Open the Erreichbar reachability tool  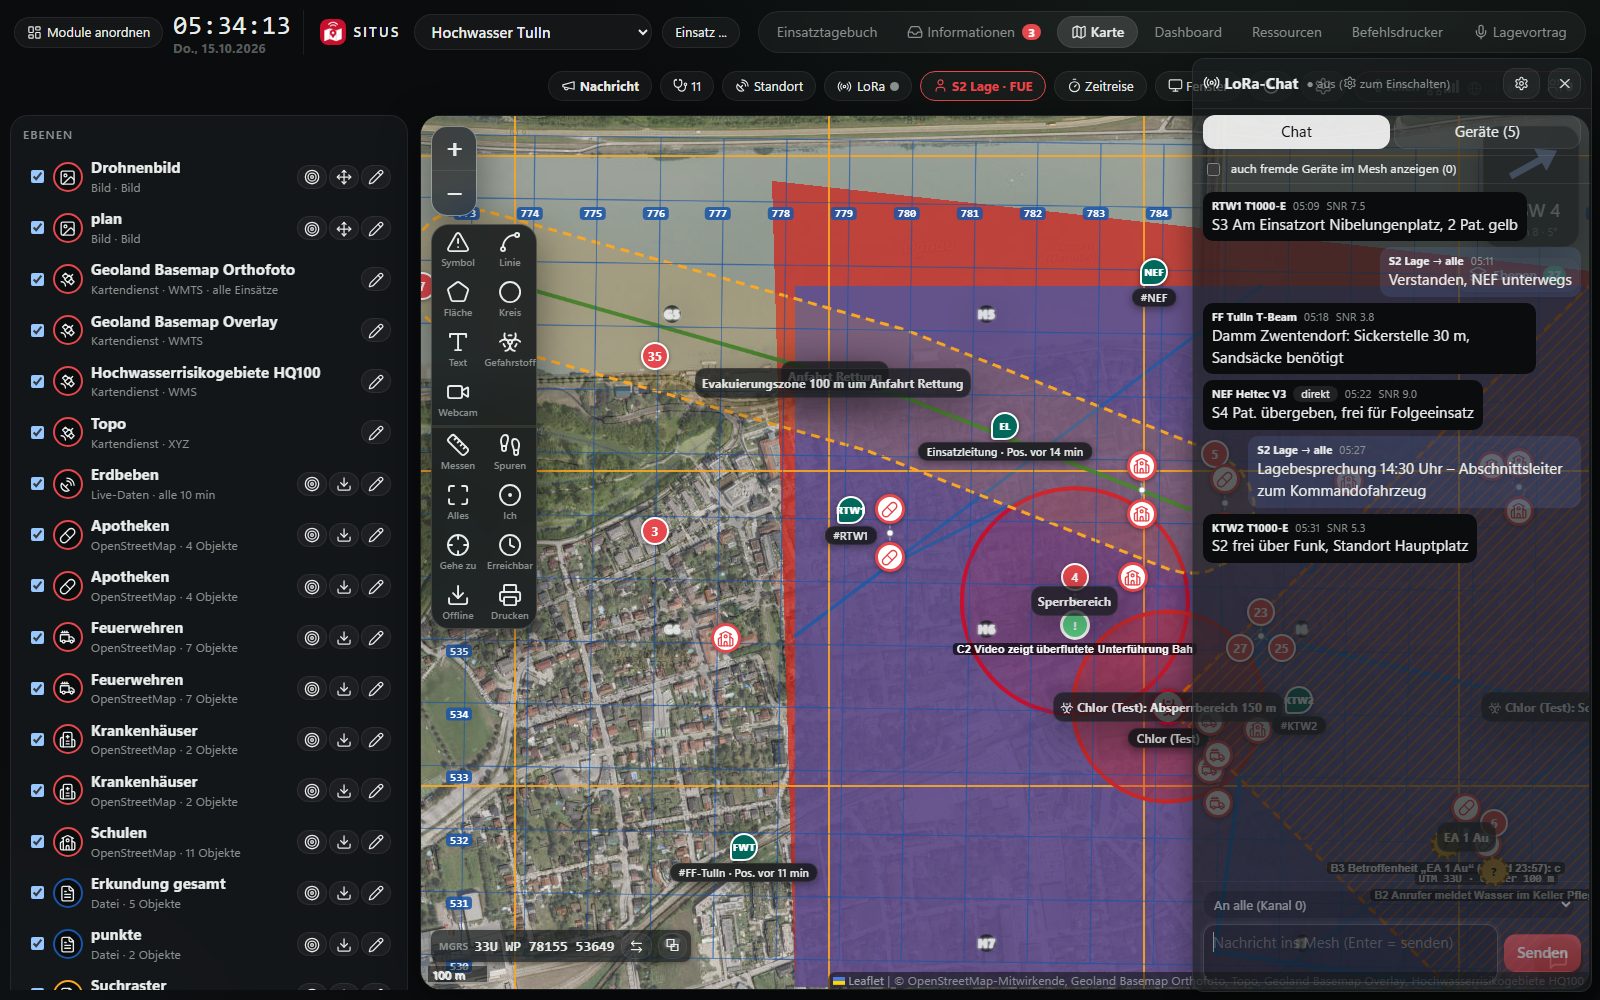click(510, 552)
